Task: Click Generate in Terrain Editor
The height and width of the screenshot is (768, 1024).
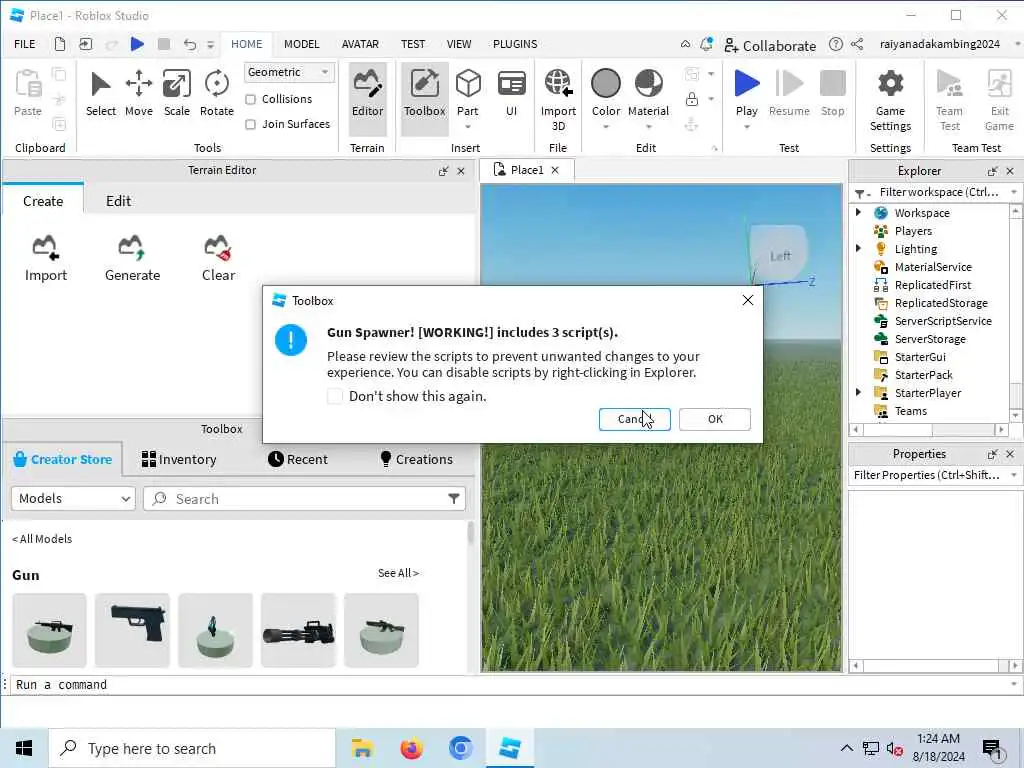Action: pyautogui.click(x=133, y=259)
